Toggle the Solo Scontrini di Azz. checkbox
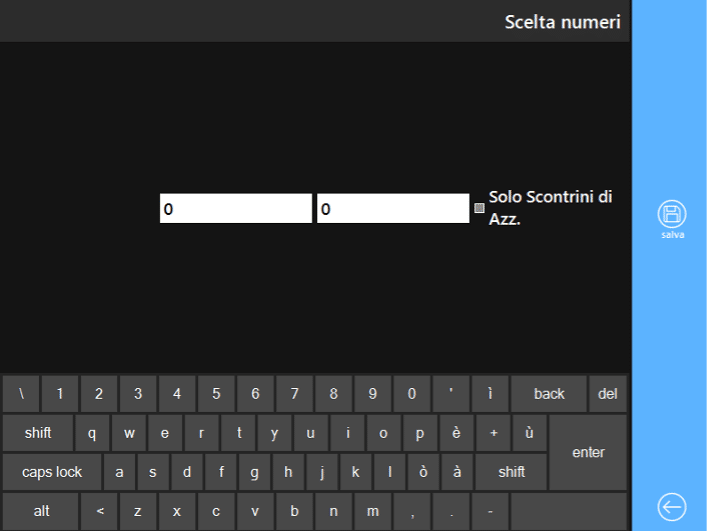This screenshot has height=532, width=708. pos(480,208)
